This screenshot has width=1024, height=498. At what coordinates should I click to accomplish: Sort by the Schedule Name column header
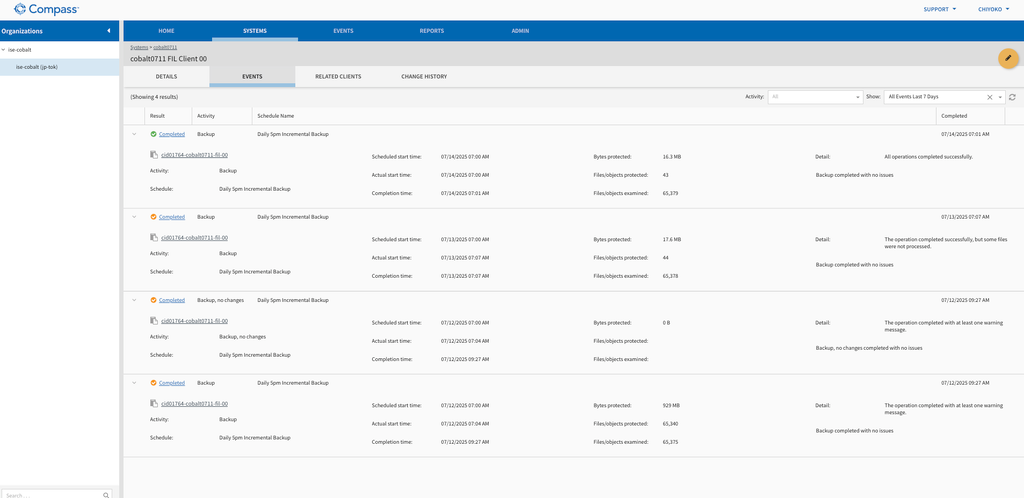click(x=276, y=116)
